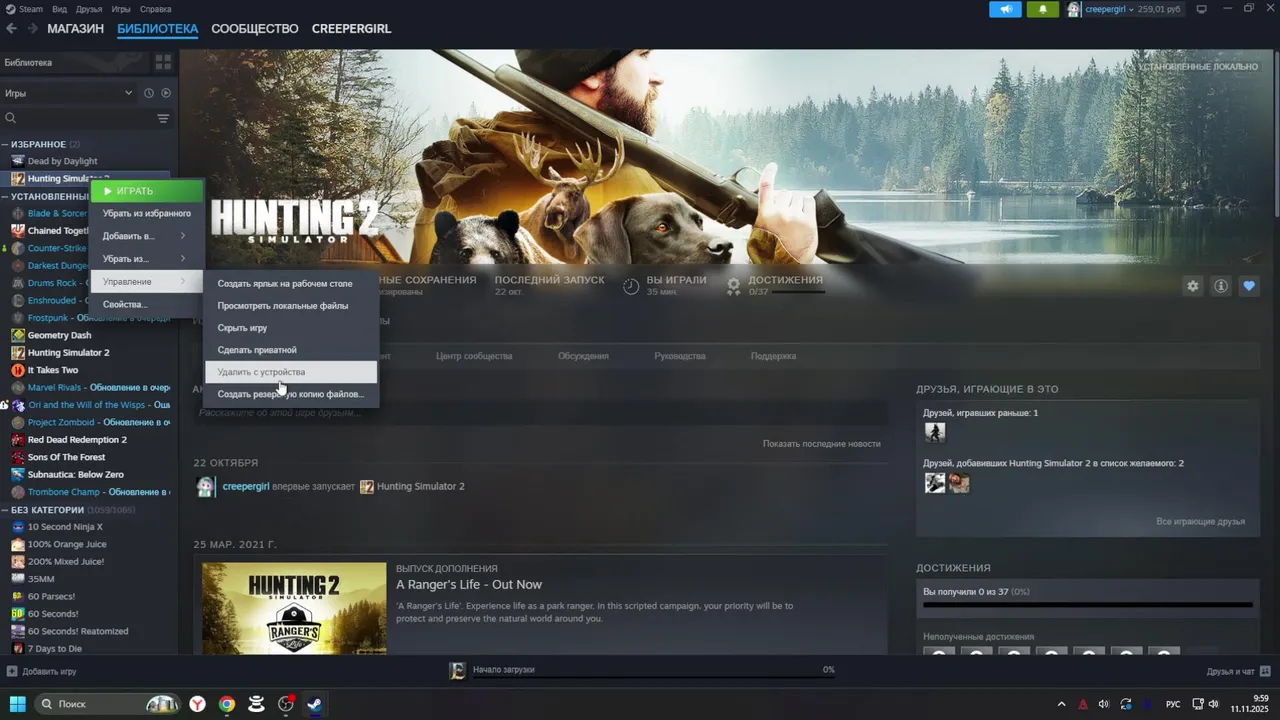
Task: Click Показать последние новости link
Action: (821, 443)
